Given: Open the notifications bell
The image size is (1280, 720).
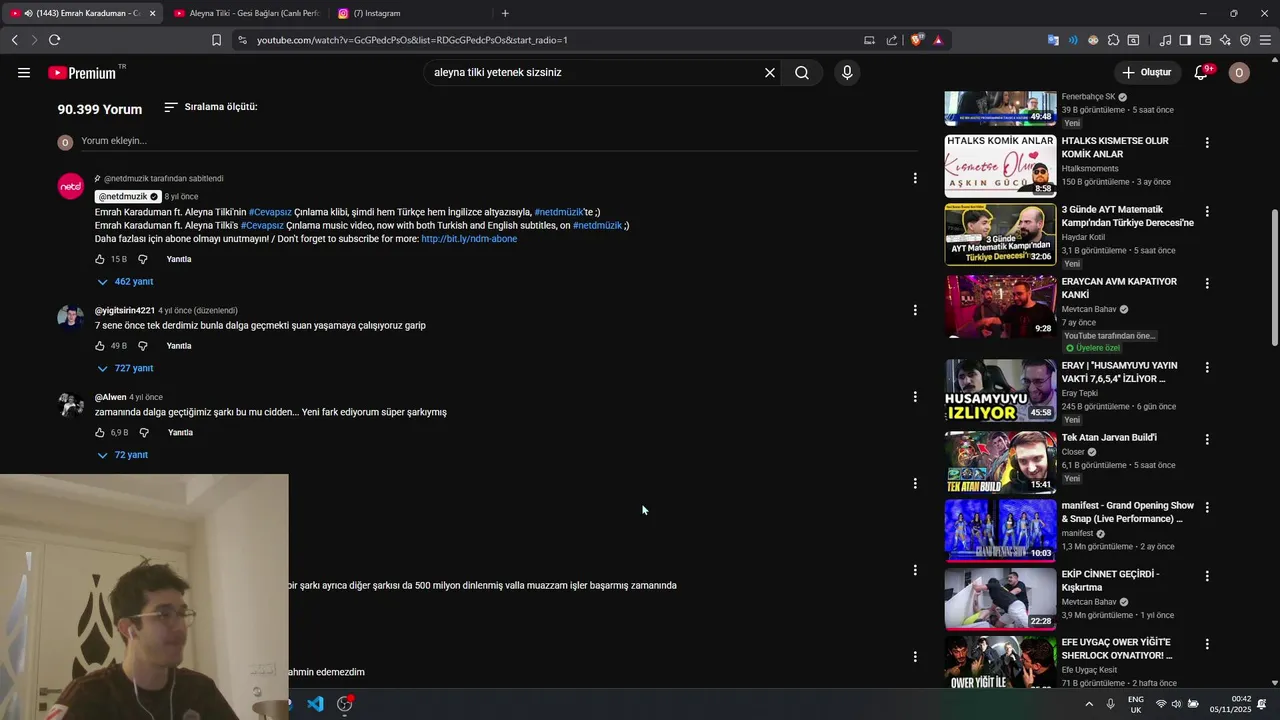Looking at the screenshot, I should point(1202,72).
